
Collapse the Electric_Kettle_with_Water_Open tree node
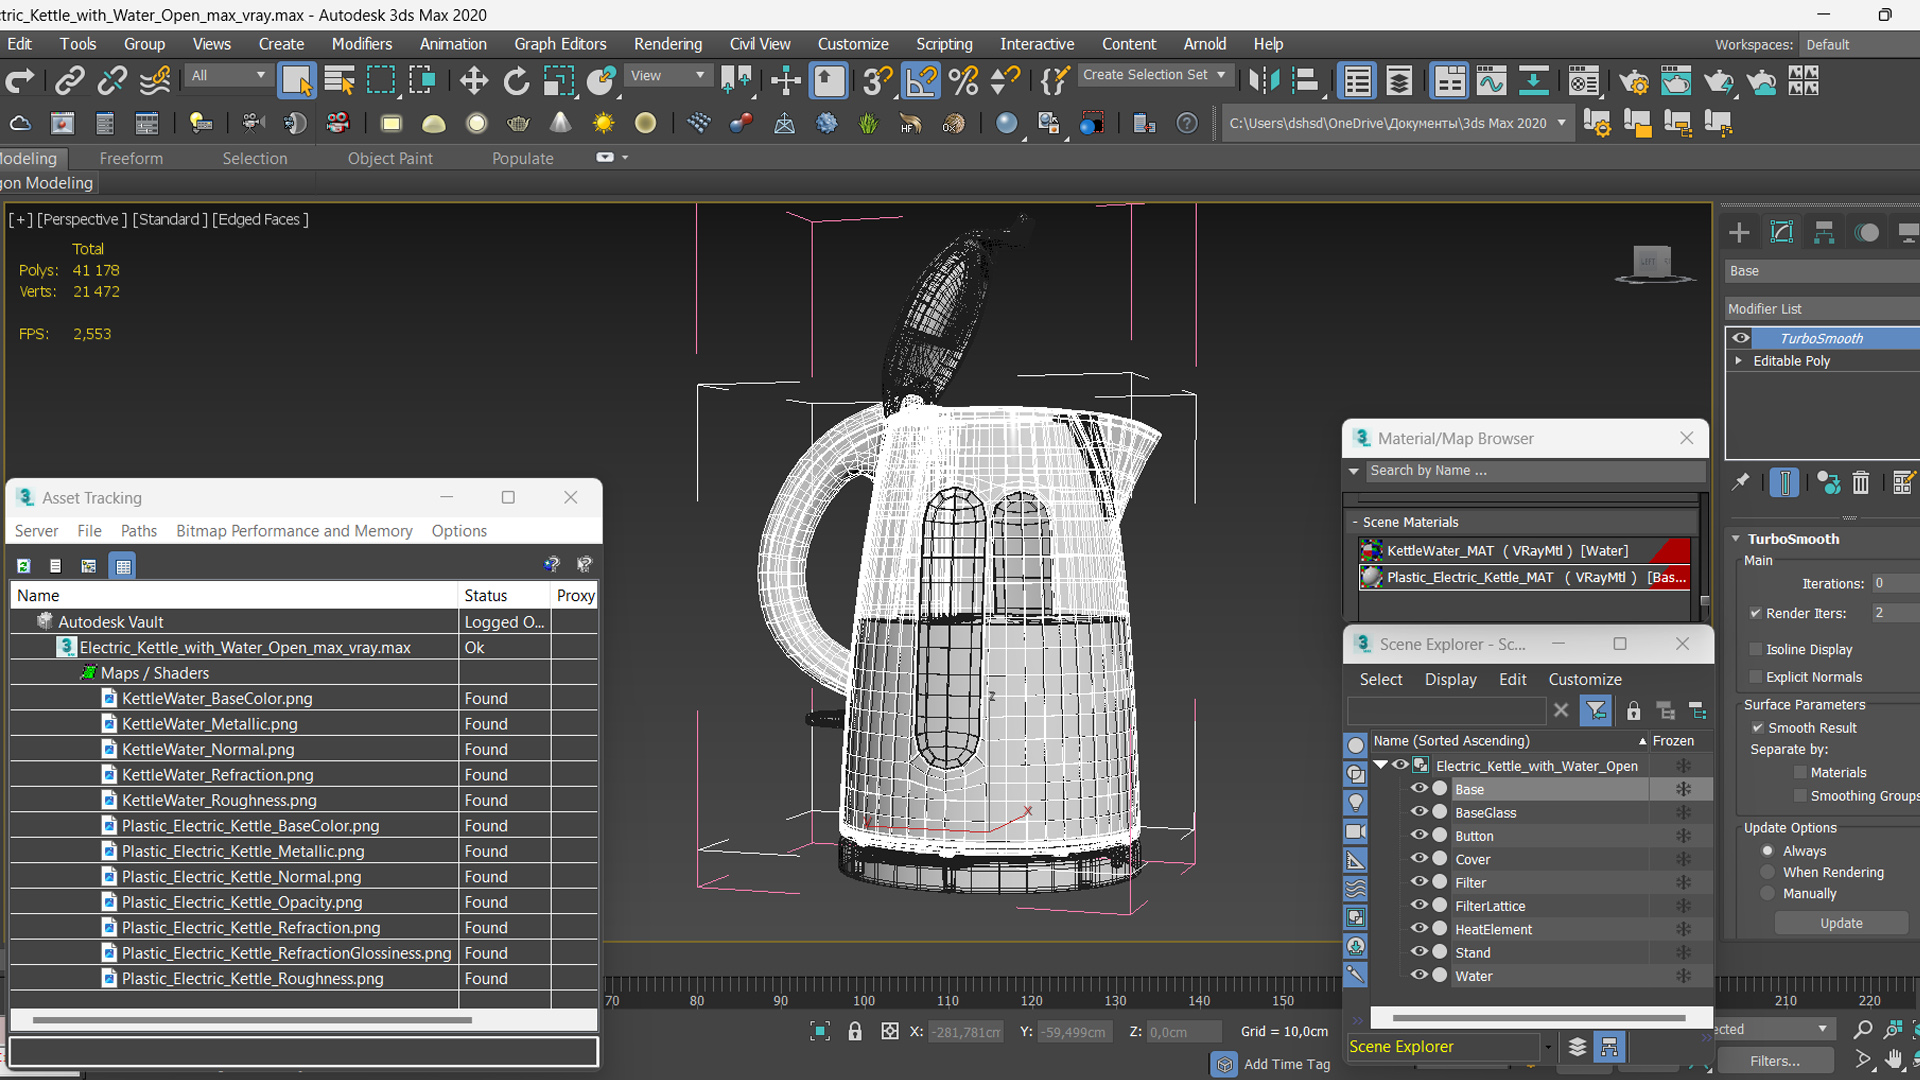(x=1381, y=765)
